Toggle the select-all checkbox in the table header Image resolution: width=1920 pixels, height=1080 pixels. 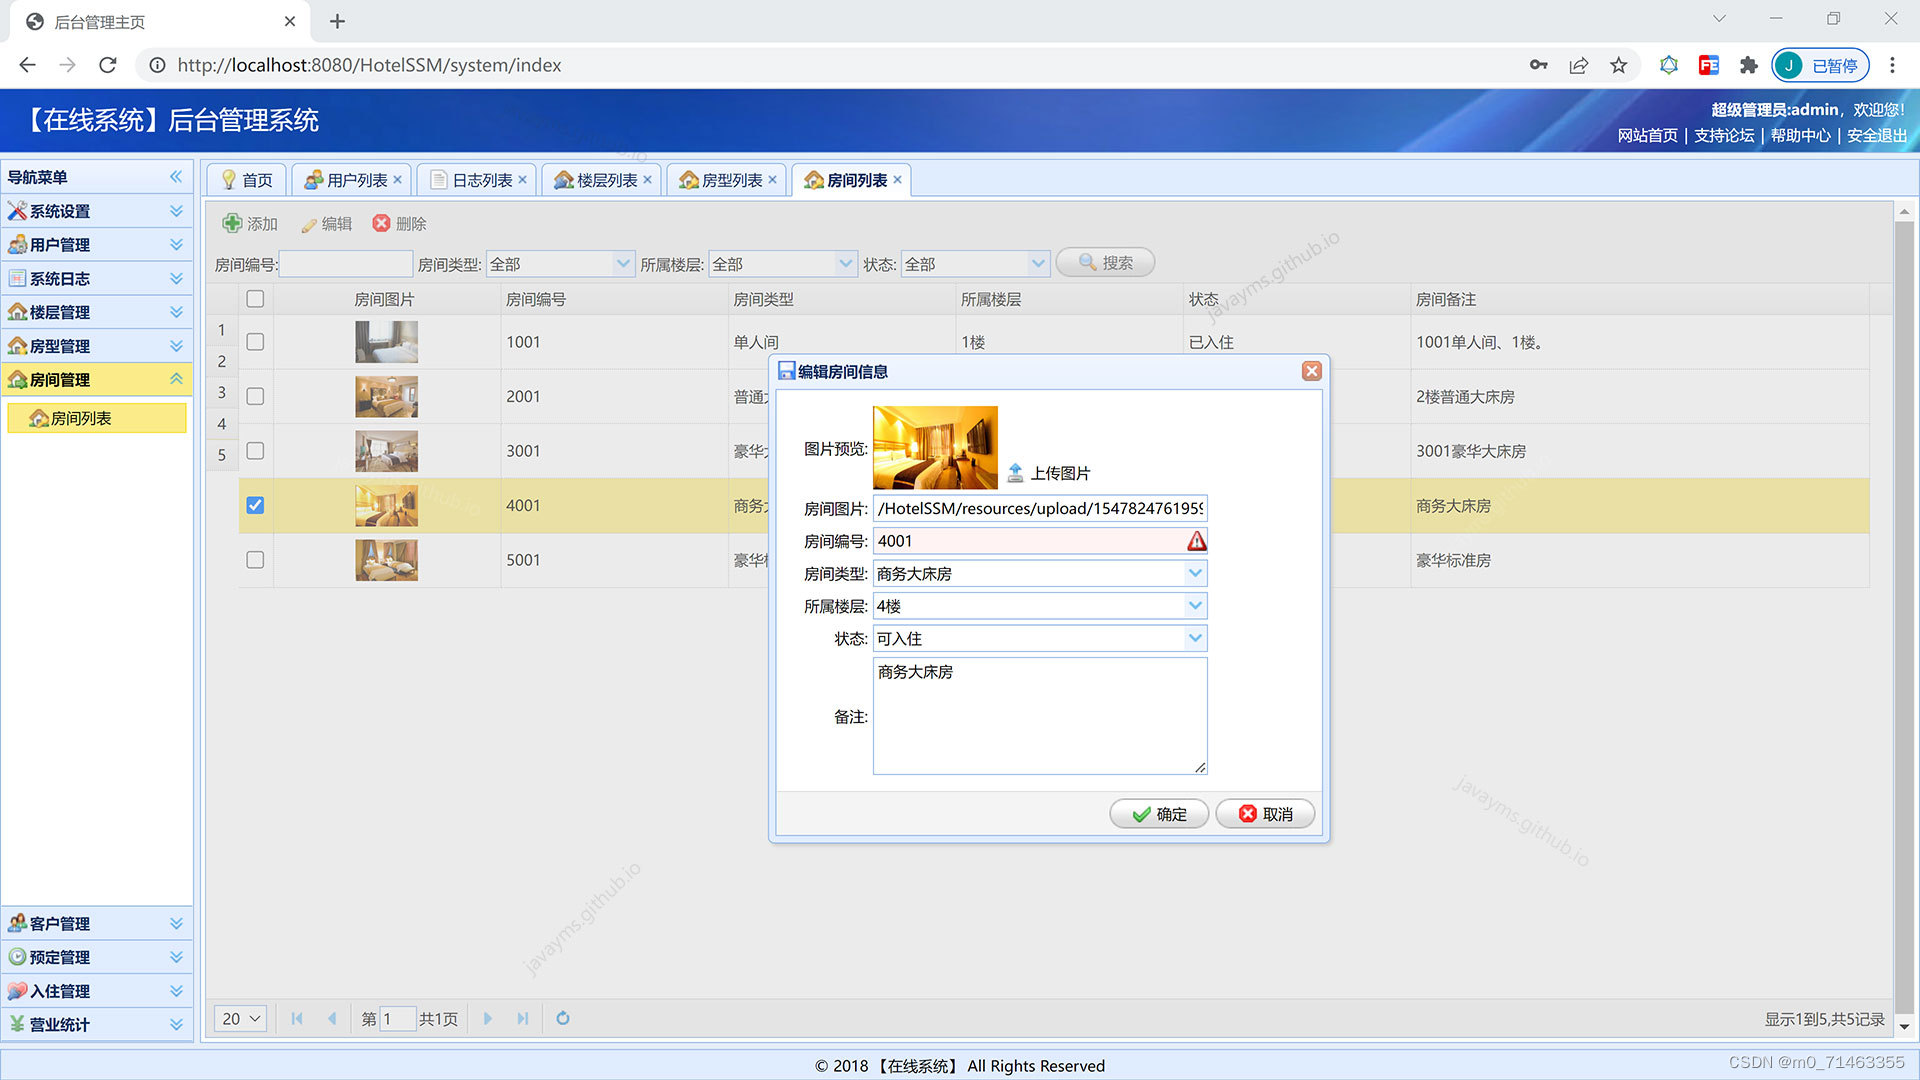[255, 299]
